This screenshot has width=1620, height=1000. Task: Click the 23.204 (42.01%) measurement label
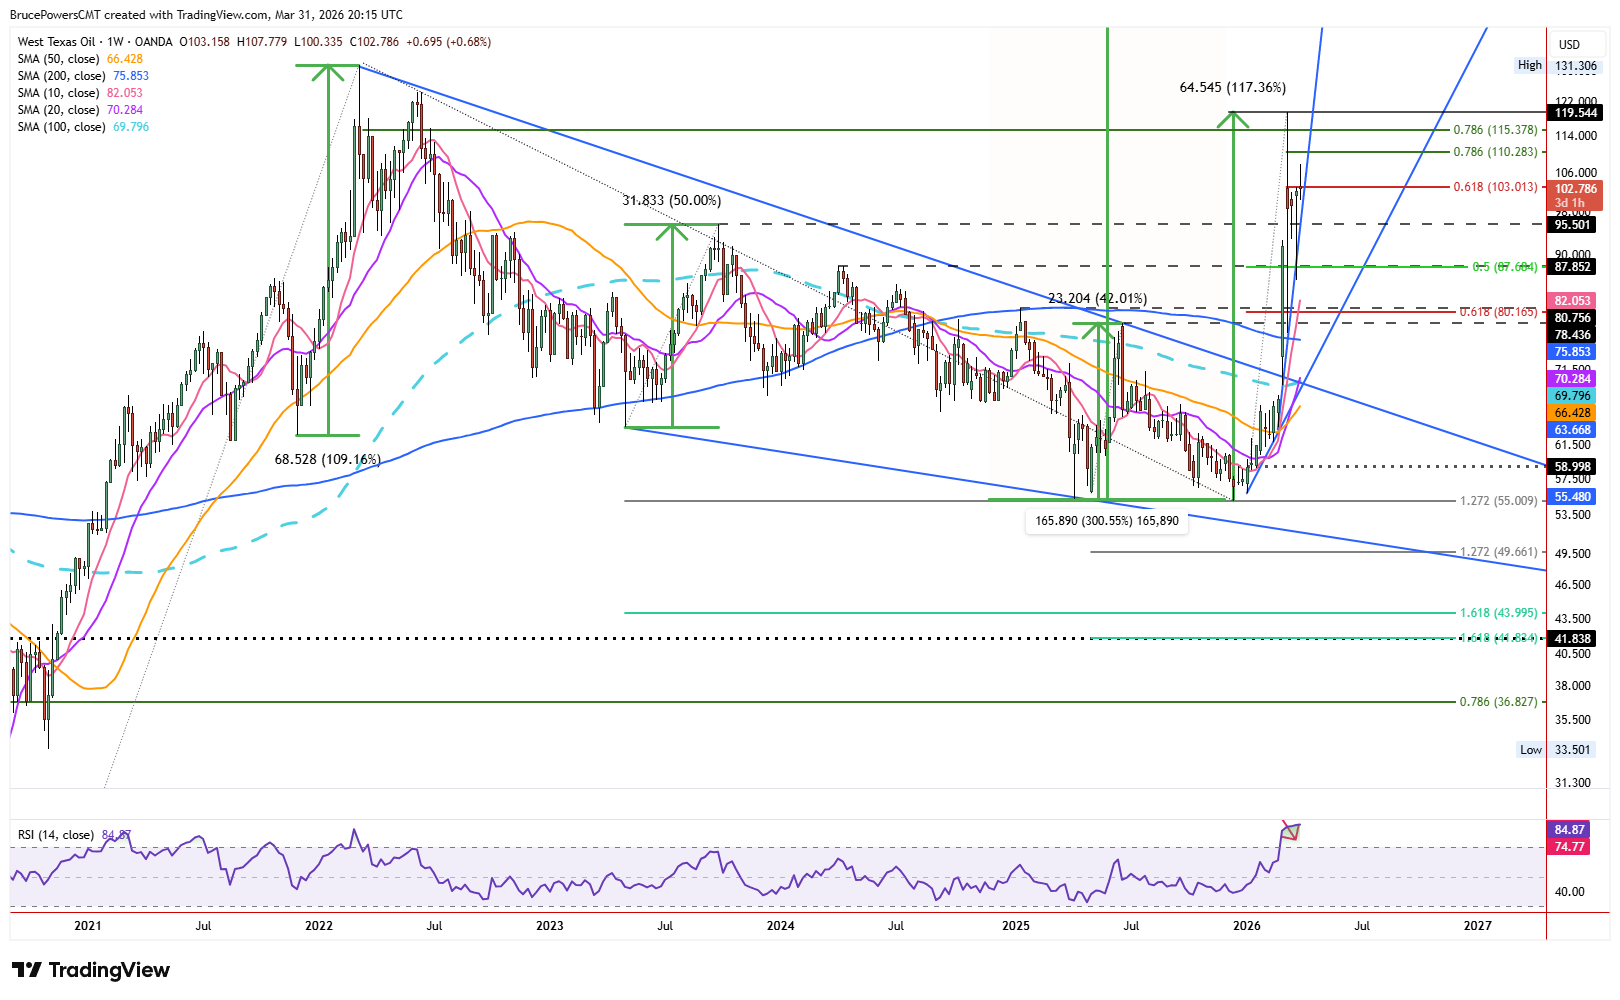click(x=1097, y=299)
